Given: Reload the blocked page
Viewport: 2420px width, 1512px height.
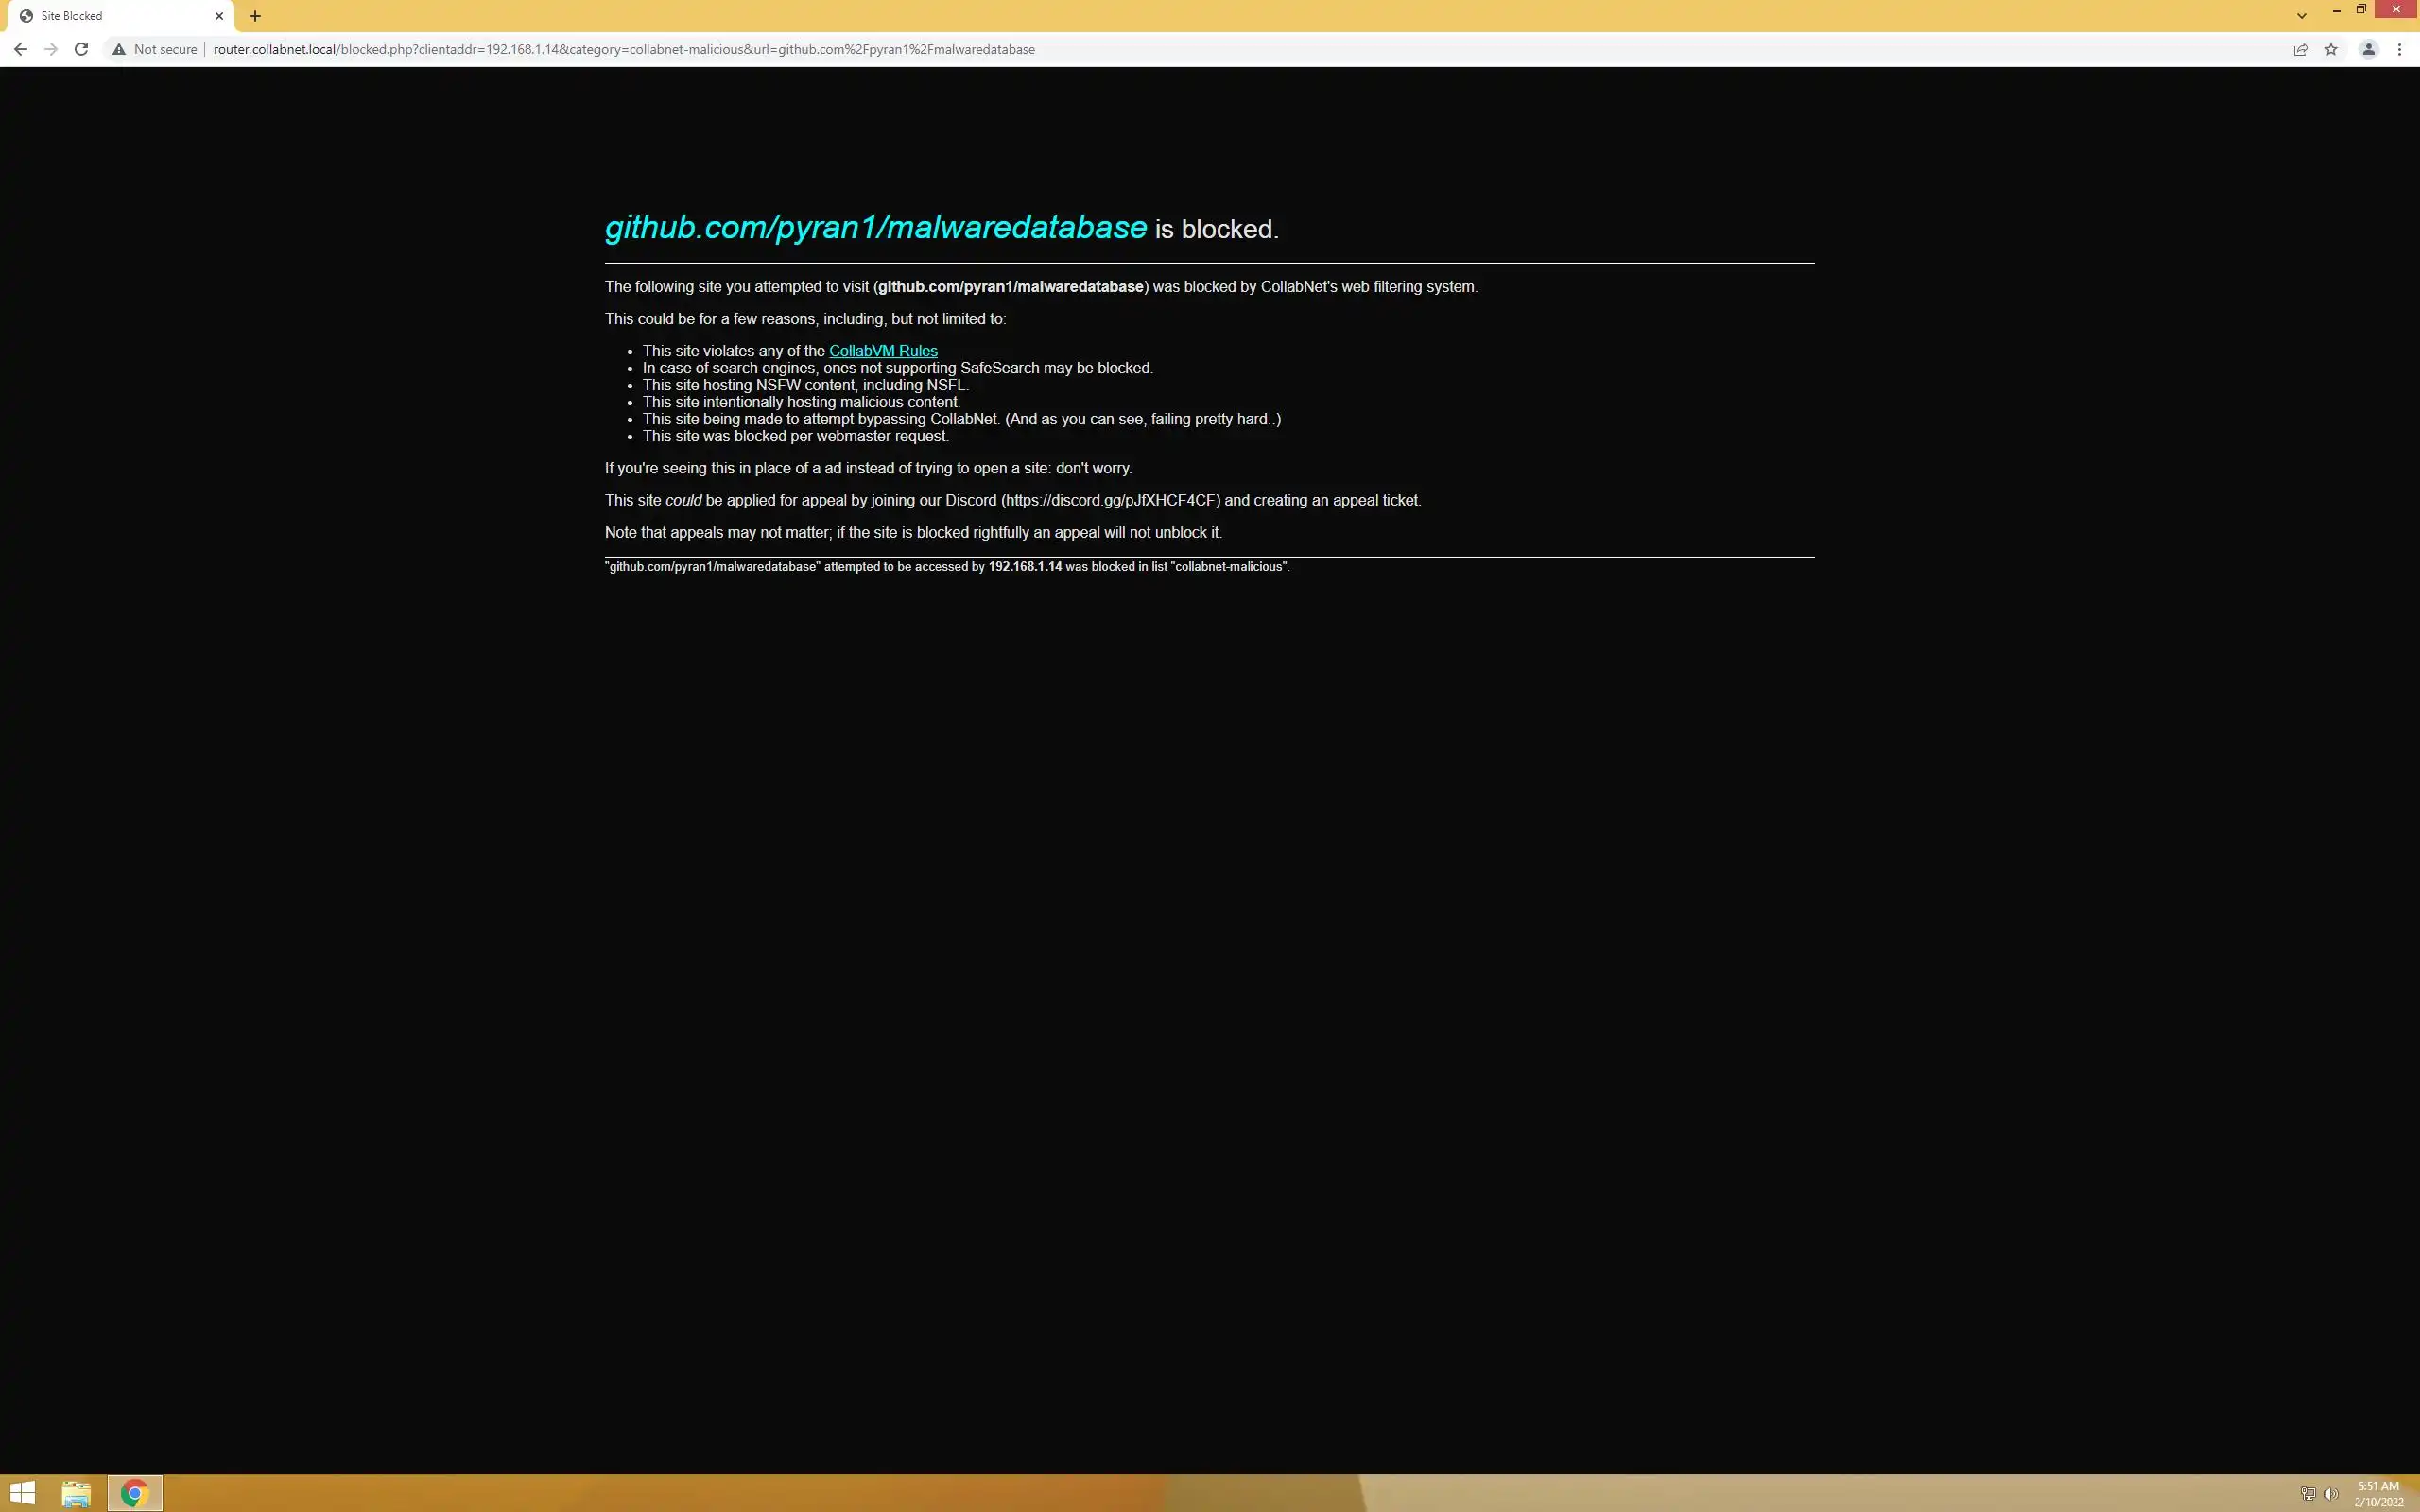Looking at the screenshot, I should (82, 49).
